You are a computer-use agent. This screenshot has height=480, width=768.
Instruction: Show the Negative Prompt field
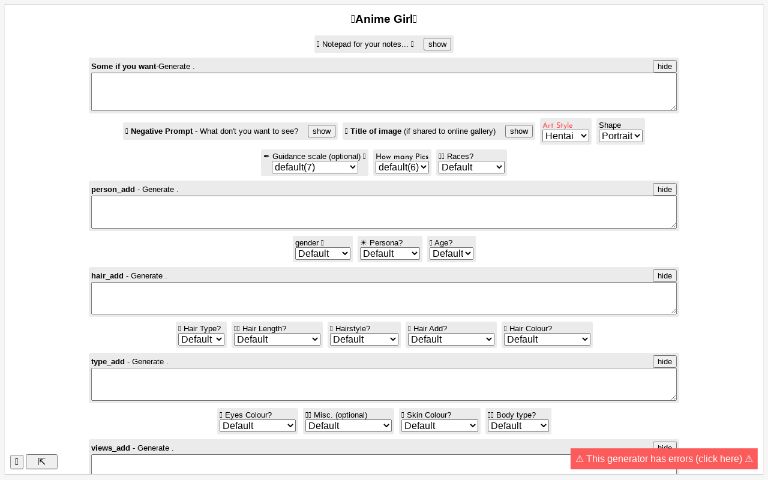[x=321, y=131]
